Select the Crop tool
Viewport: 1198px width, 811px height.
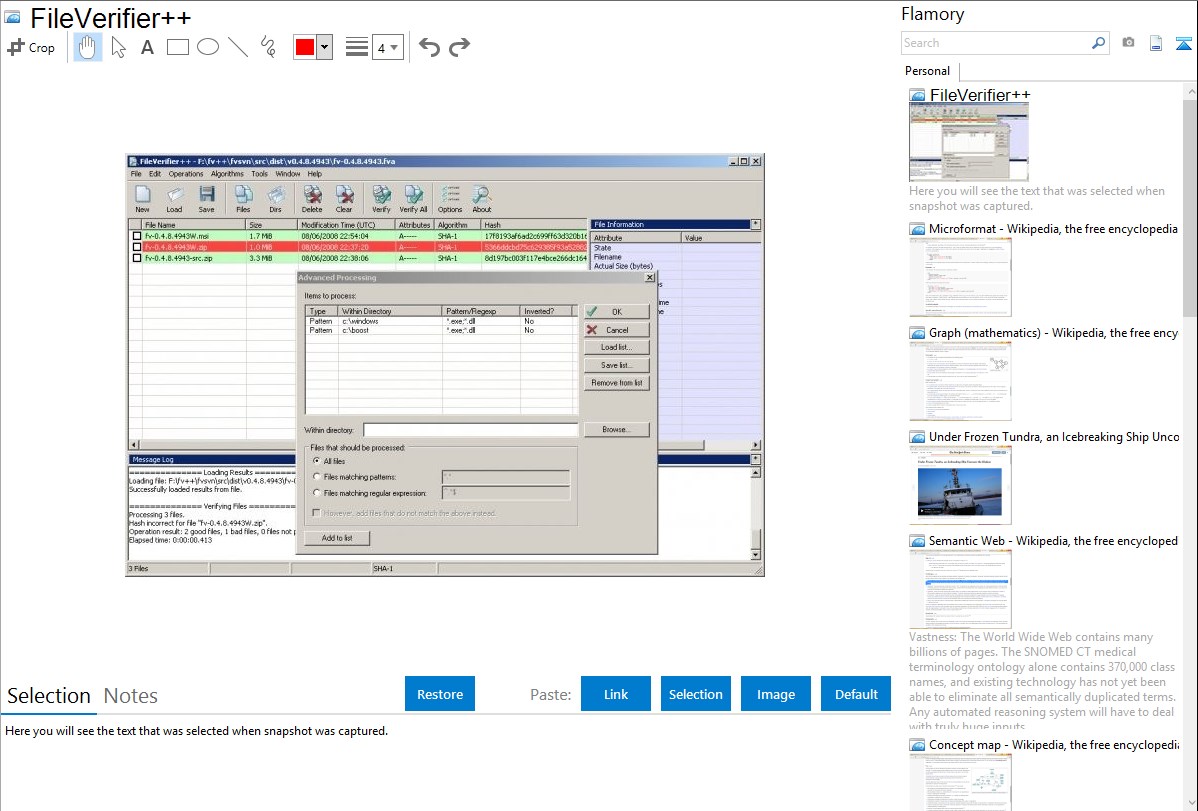coord(31,47)
